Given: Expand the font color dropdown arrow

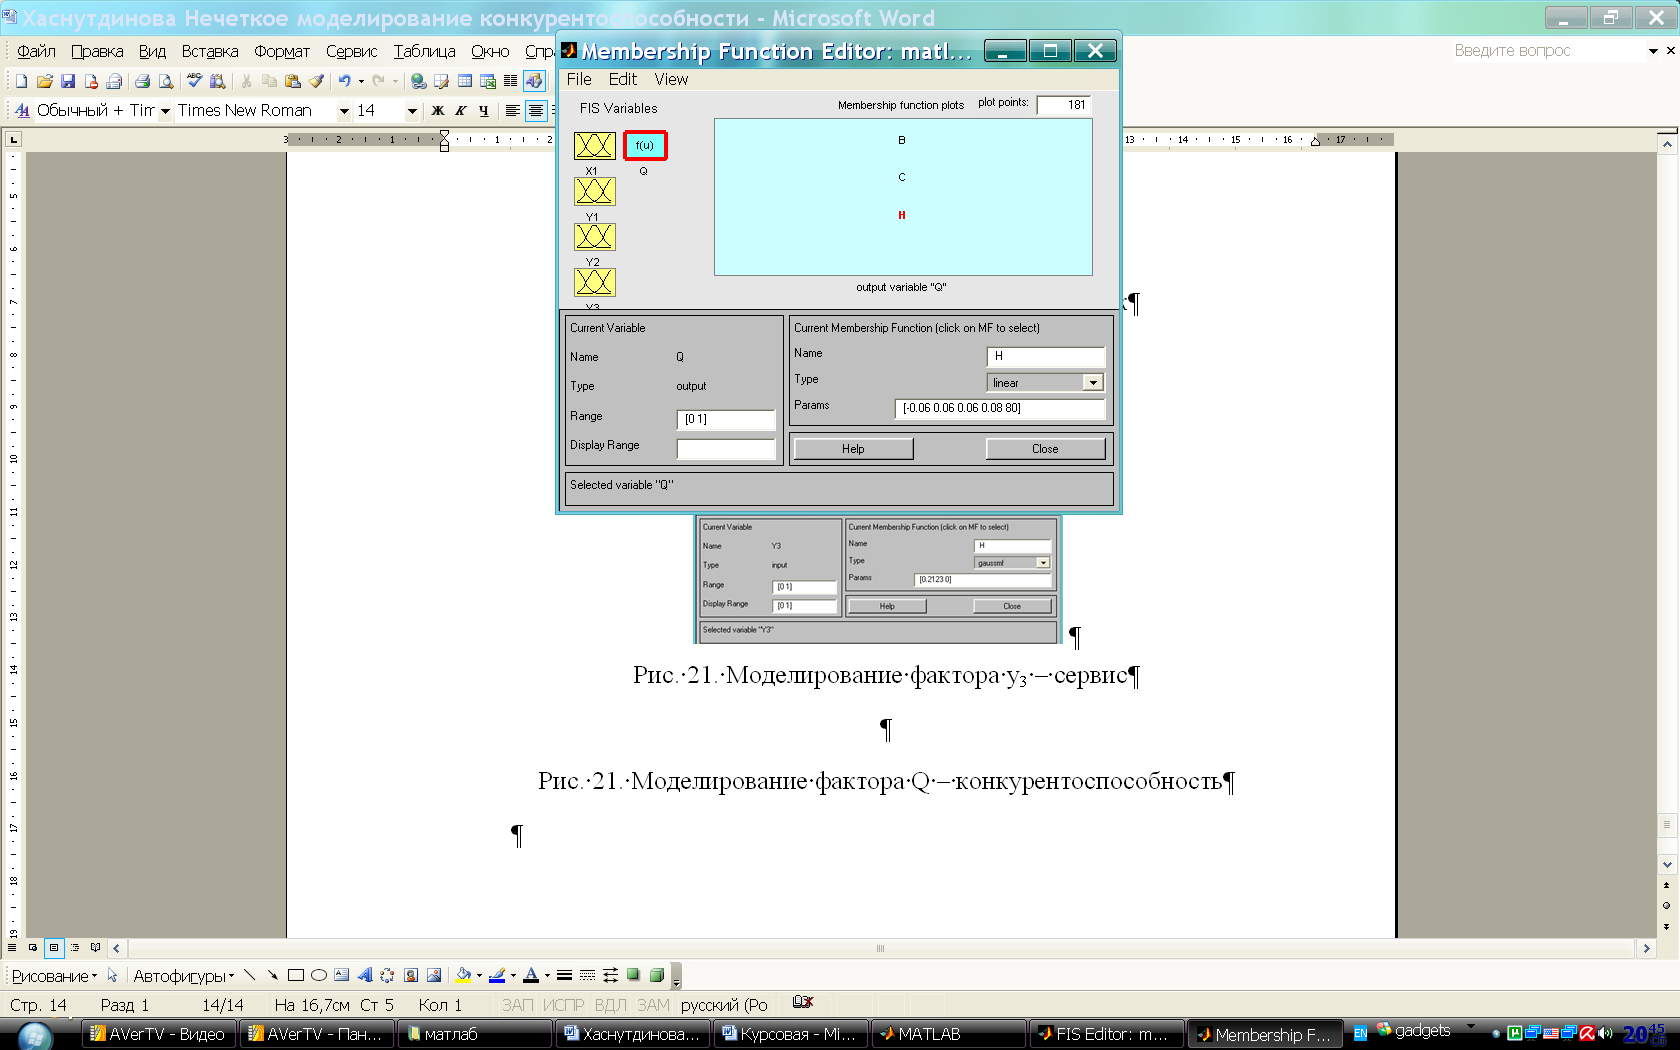Looking at the screenshot, I should coord(547,976).
